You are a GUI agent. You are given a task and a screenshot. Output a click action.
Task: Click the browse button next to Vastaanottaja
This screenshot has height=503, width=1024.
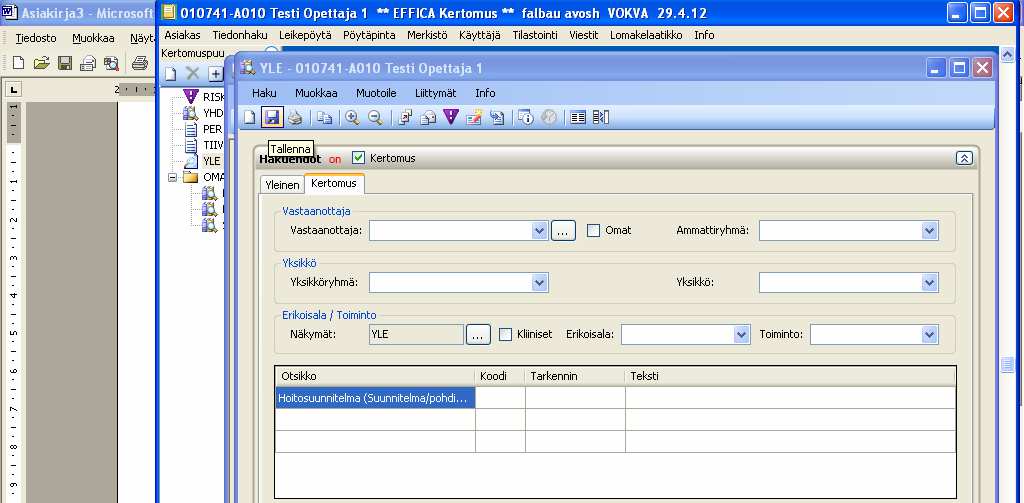pos(563,231)
